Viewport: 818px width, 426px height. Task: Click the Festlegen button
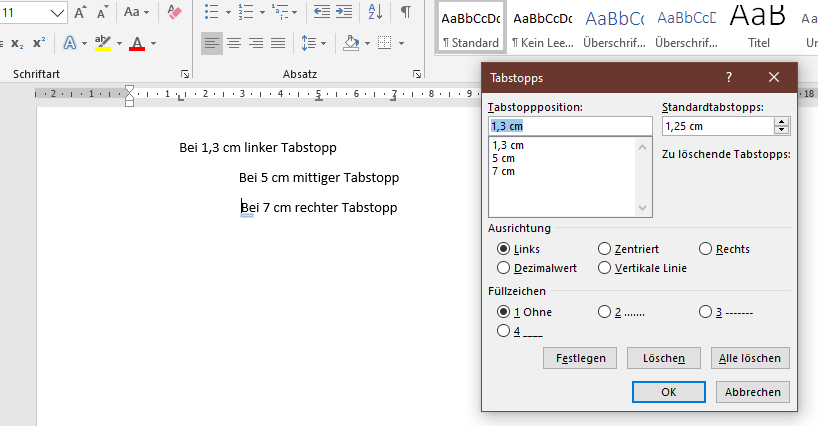580,358
